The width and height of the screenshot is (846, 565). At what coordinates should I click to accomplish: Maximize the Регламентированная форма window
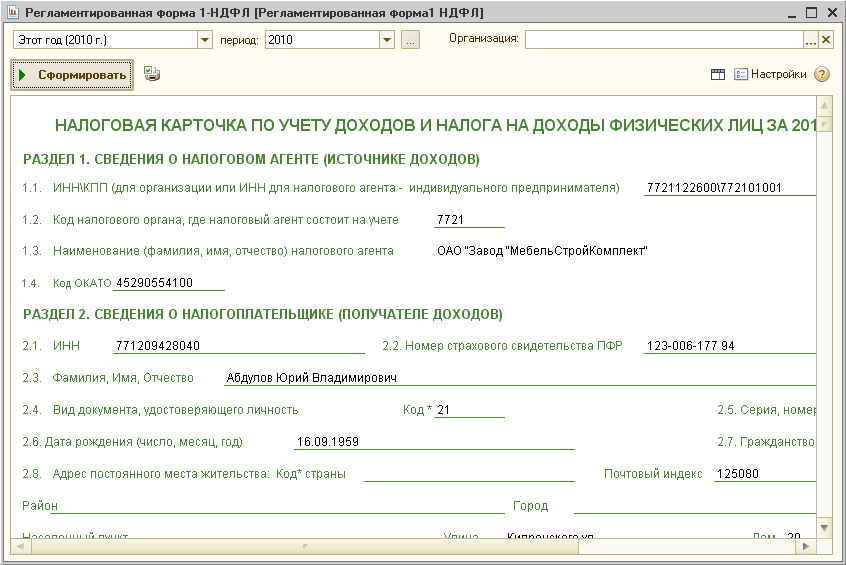point(811,12)
